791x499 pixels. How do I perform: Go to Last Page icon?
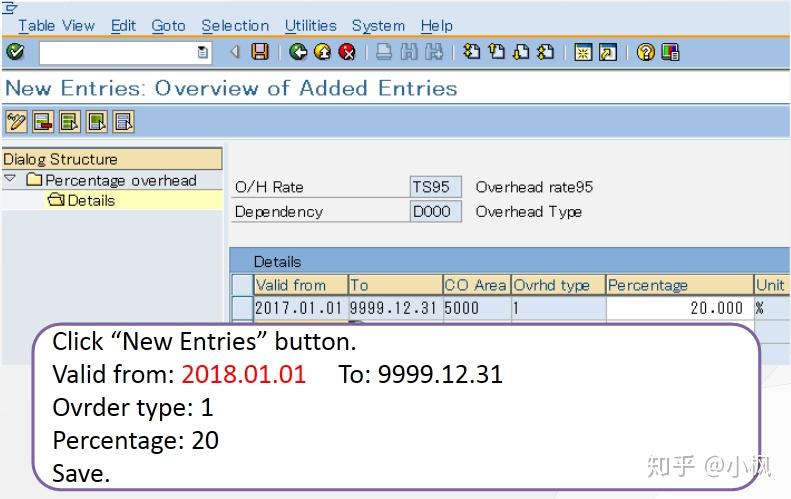(546, 52)
